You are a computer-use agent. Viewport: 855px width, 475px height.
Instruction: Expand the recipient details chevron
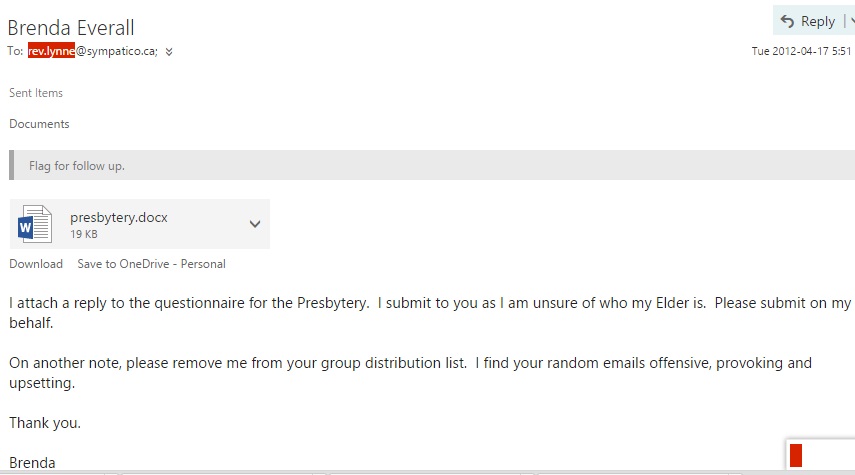tap(168, 52)
